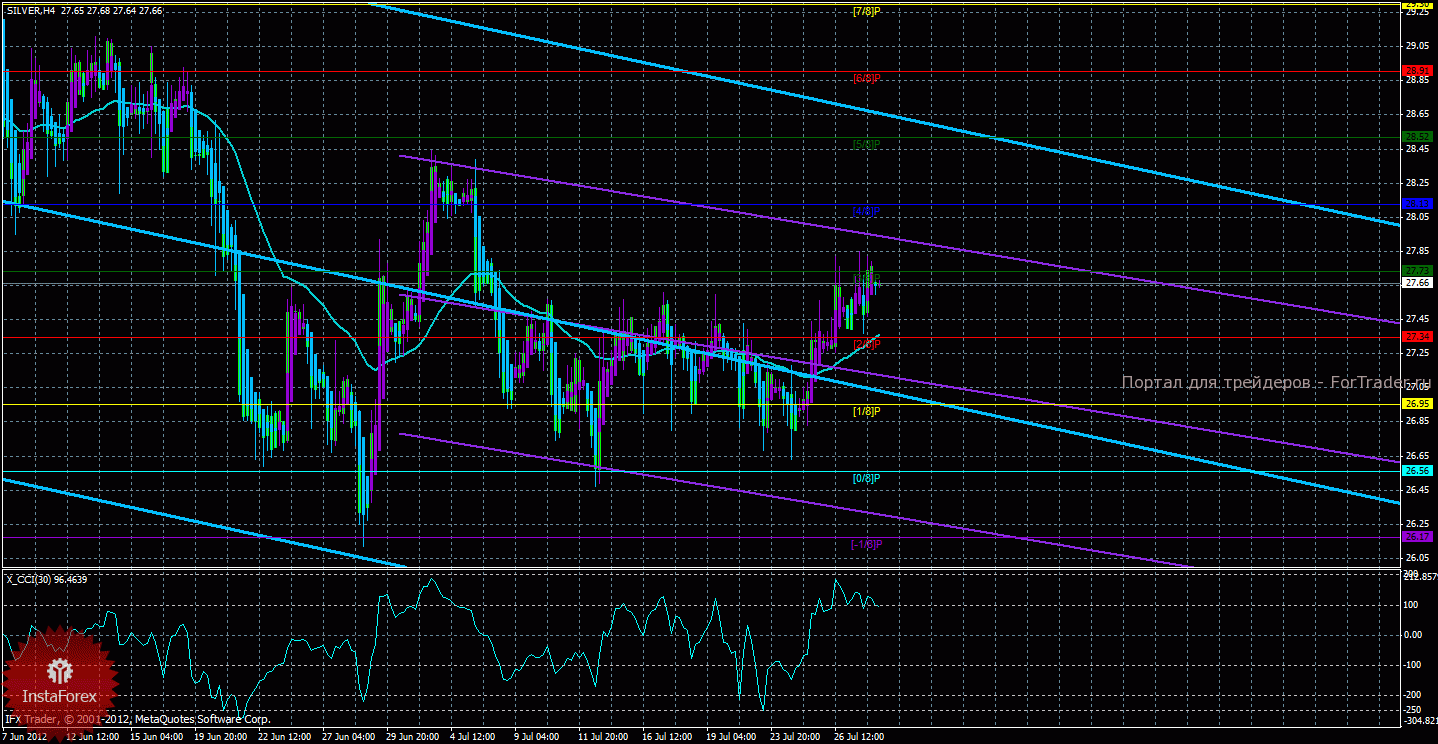The image size is (1438, 744).
Task: Select the green 27.73 price tag
Action: (1418, 271)
